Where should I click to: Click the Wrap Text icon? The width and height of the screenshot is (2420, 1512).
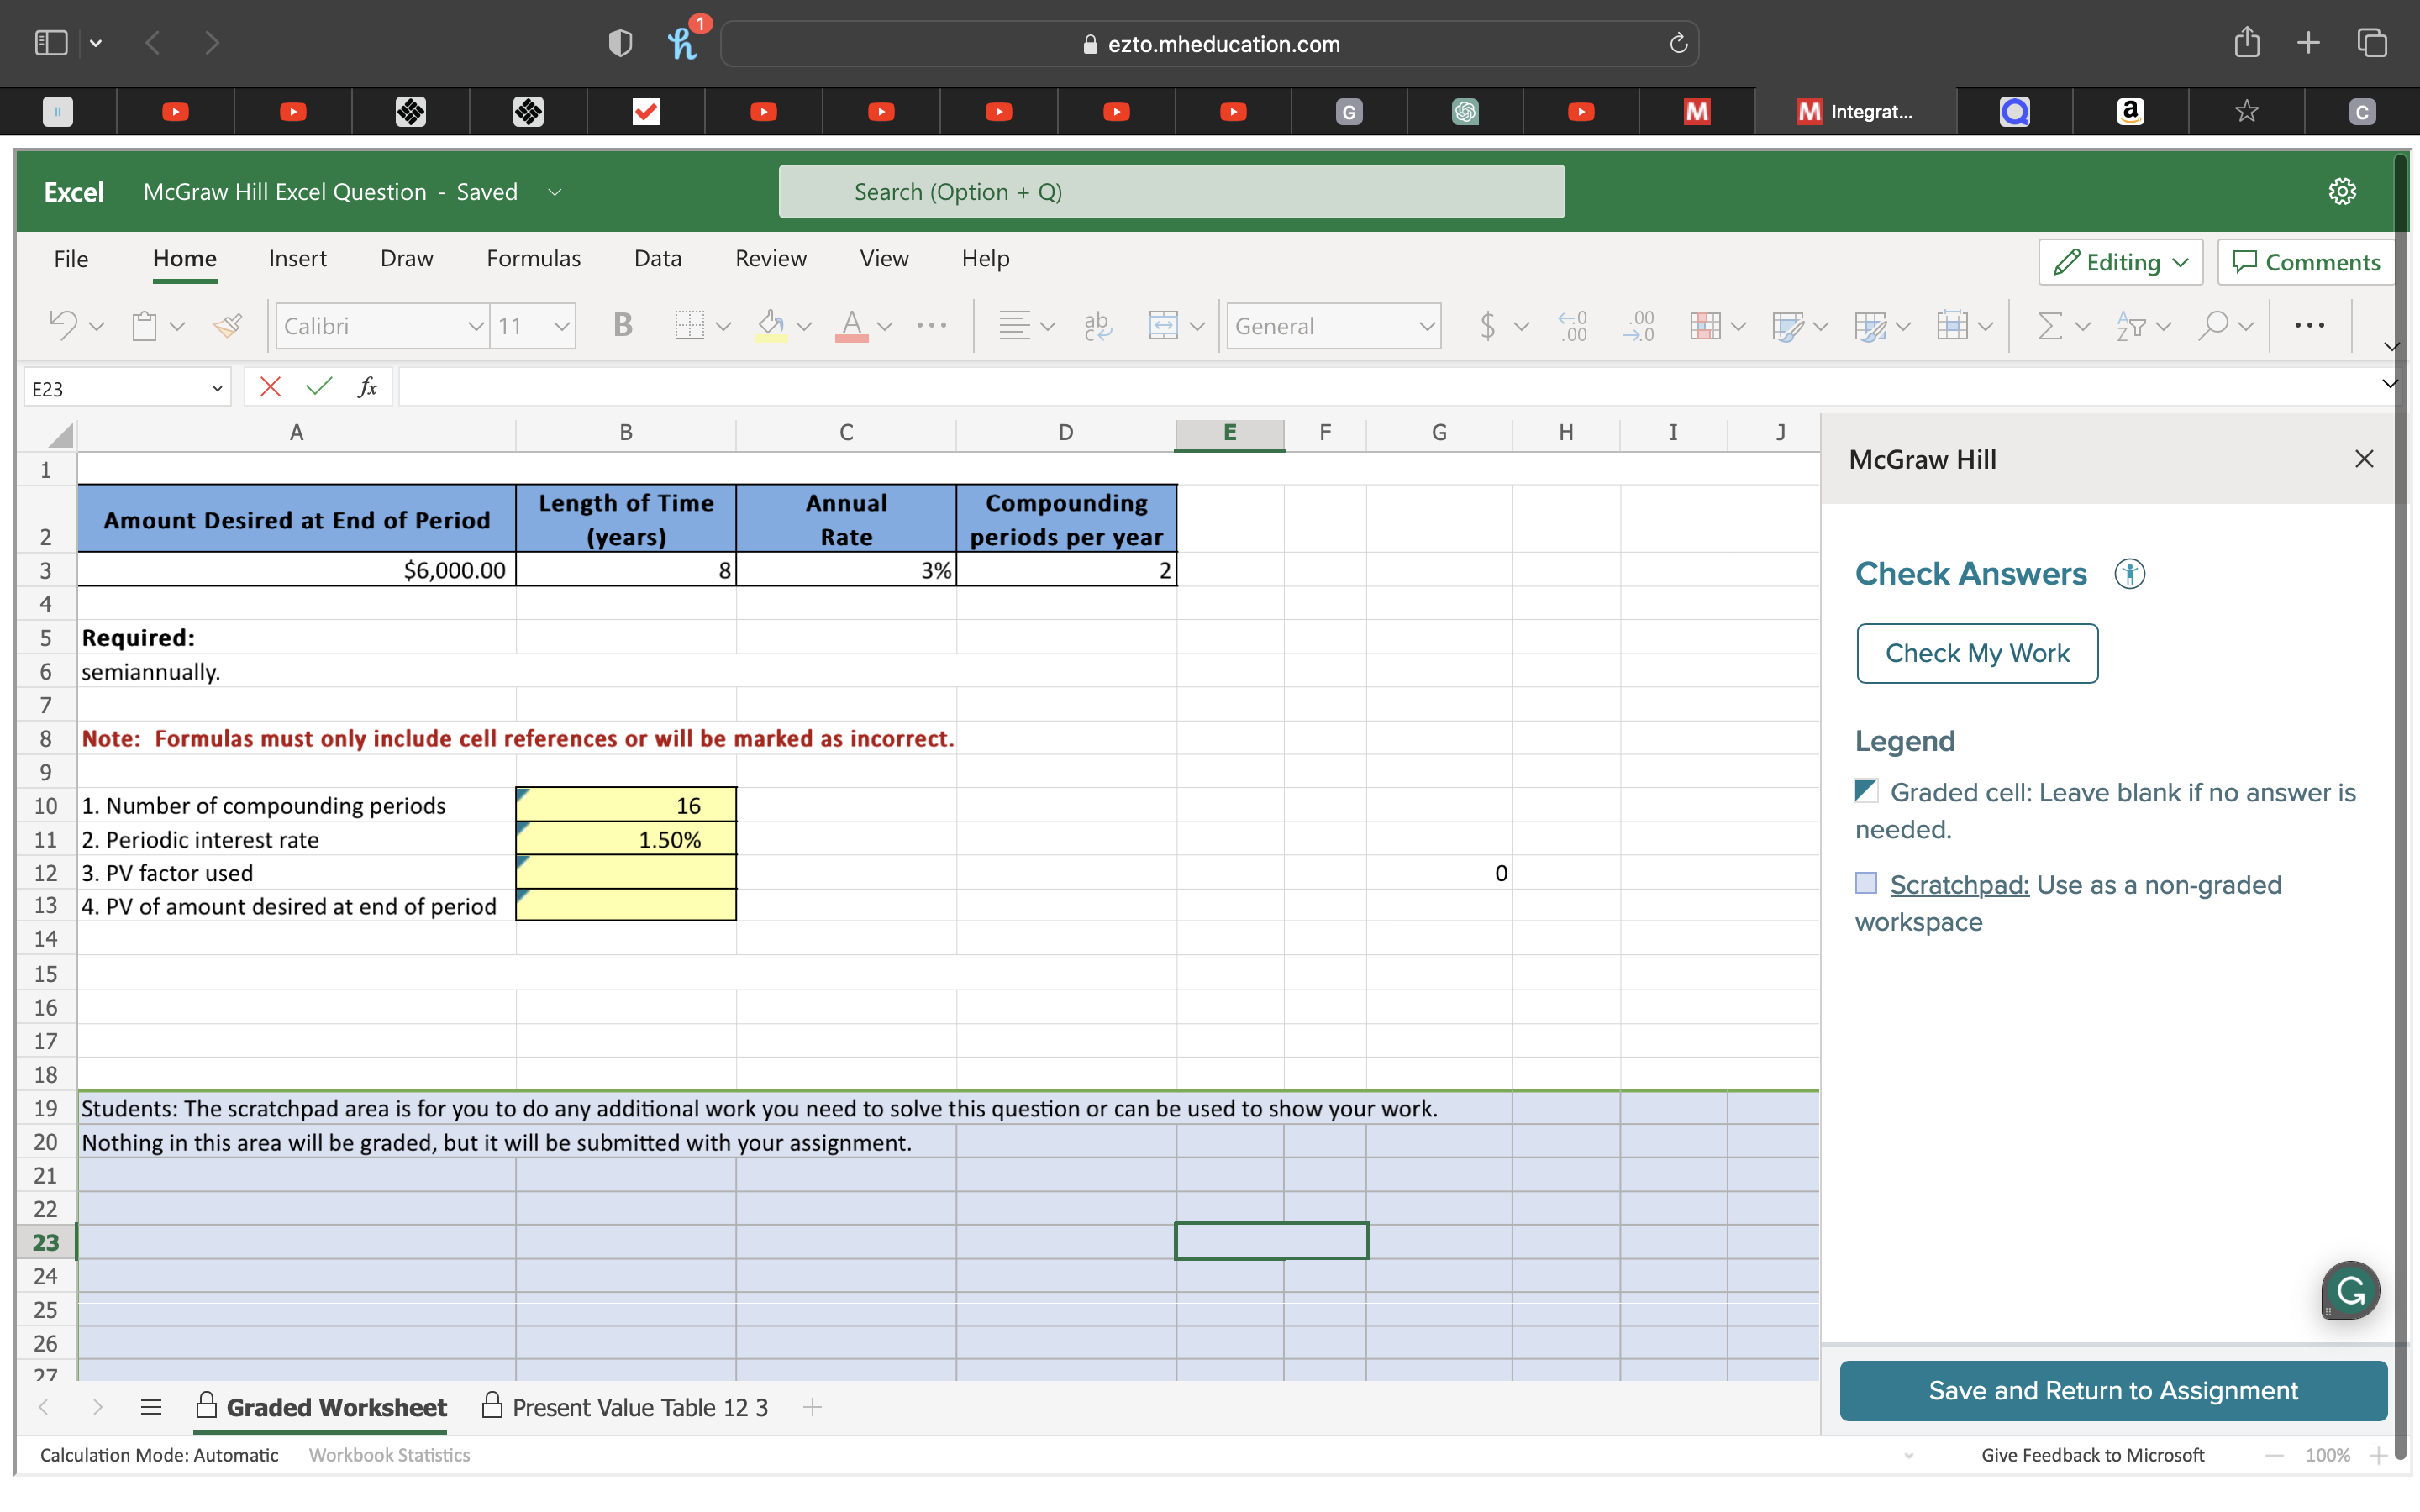point(1097,325)
